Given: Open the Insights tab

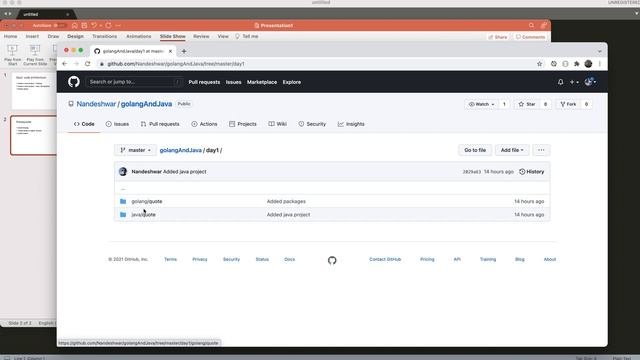Looking at the screenshot, I should pos(351,124).
